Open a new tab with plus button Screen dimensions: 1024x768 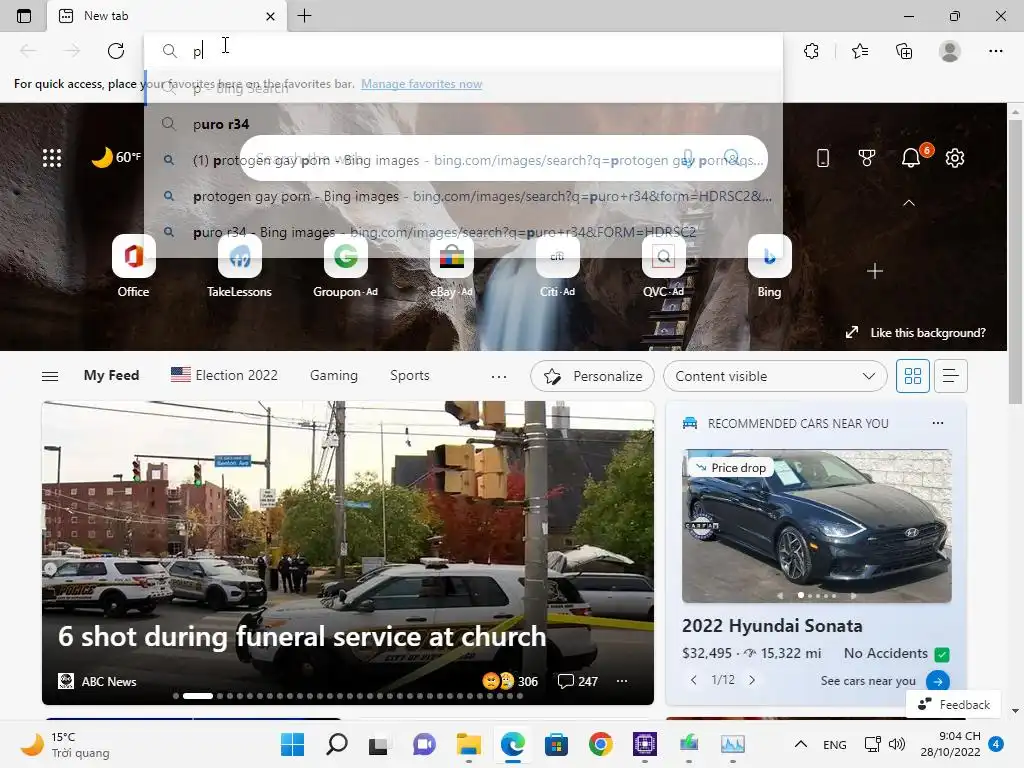[304, 16]
